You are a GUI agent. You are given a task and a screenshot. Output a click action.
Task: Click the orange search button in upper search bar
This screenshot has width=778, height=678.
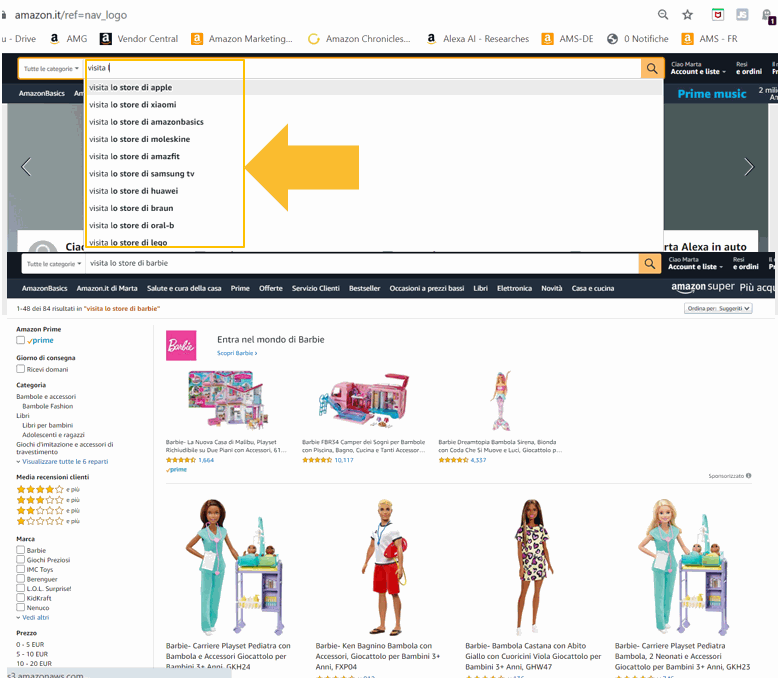(651, 68)
